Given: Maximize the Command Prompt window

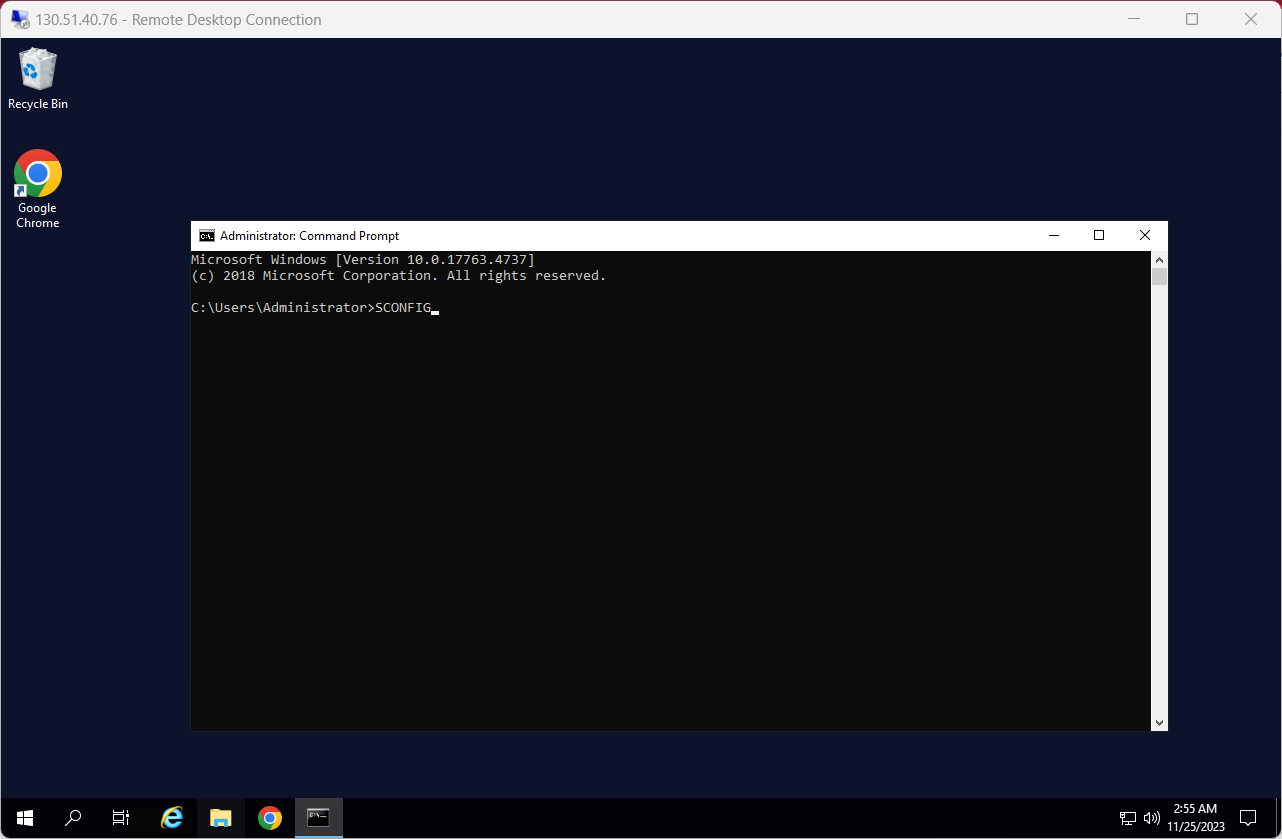Looking at the screenshot, I should [1099, 236].
